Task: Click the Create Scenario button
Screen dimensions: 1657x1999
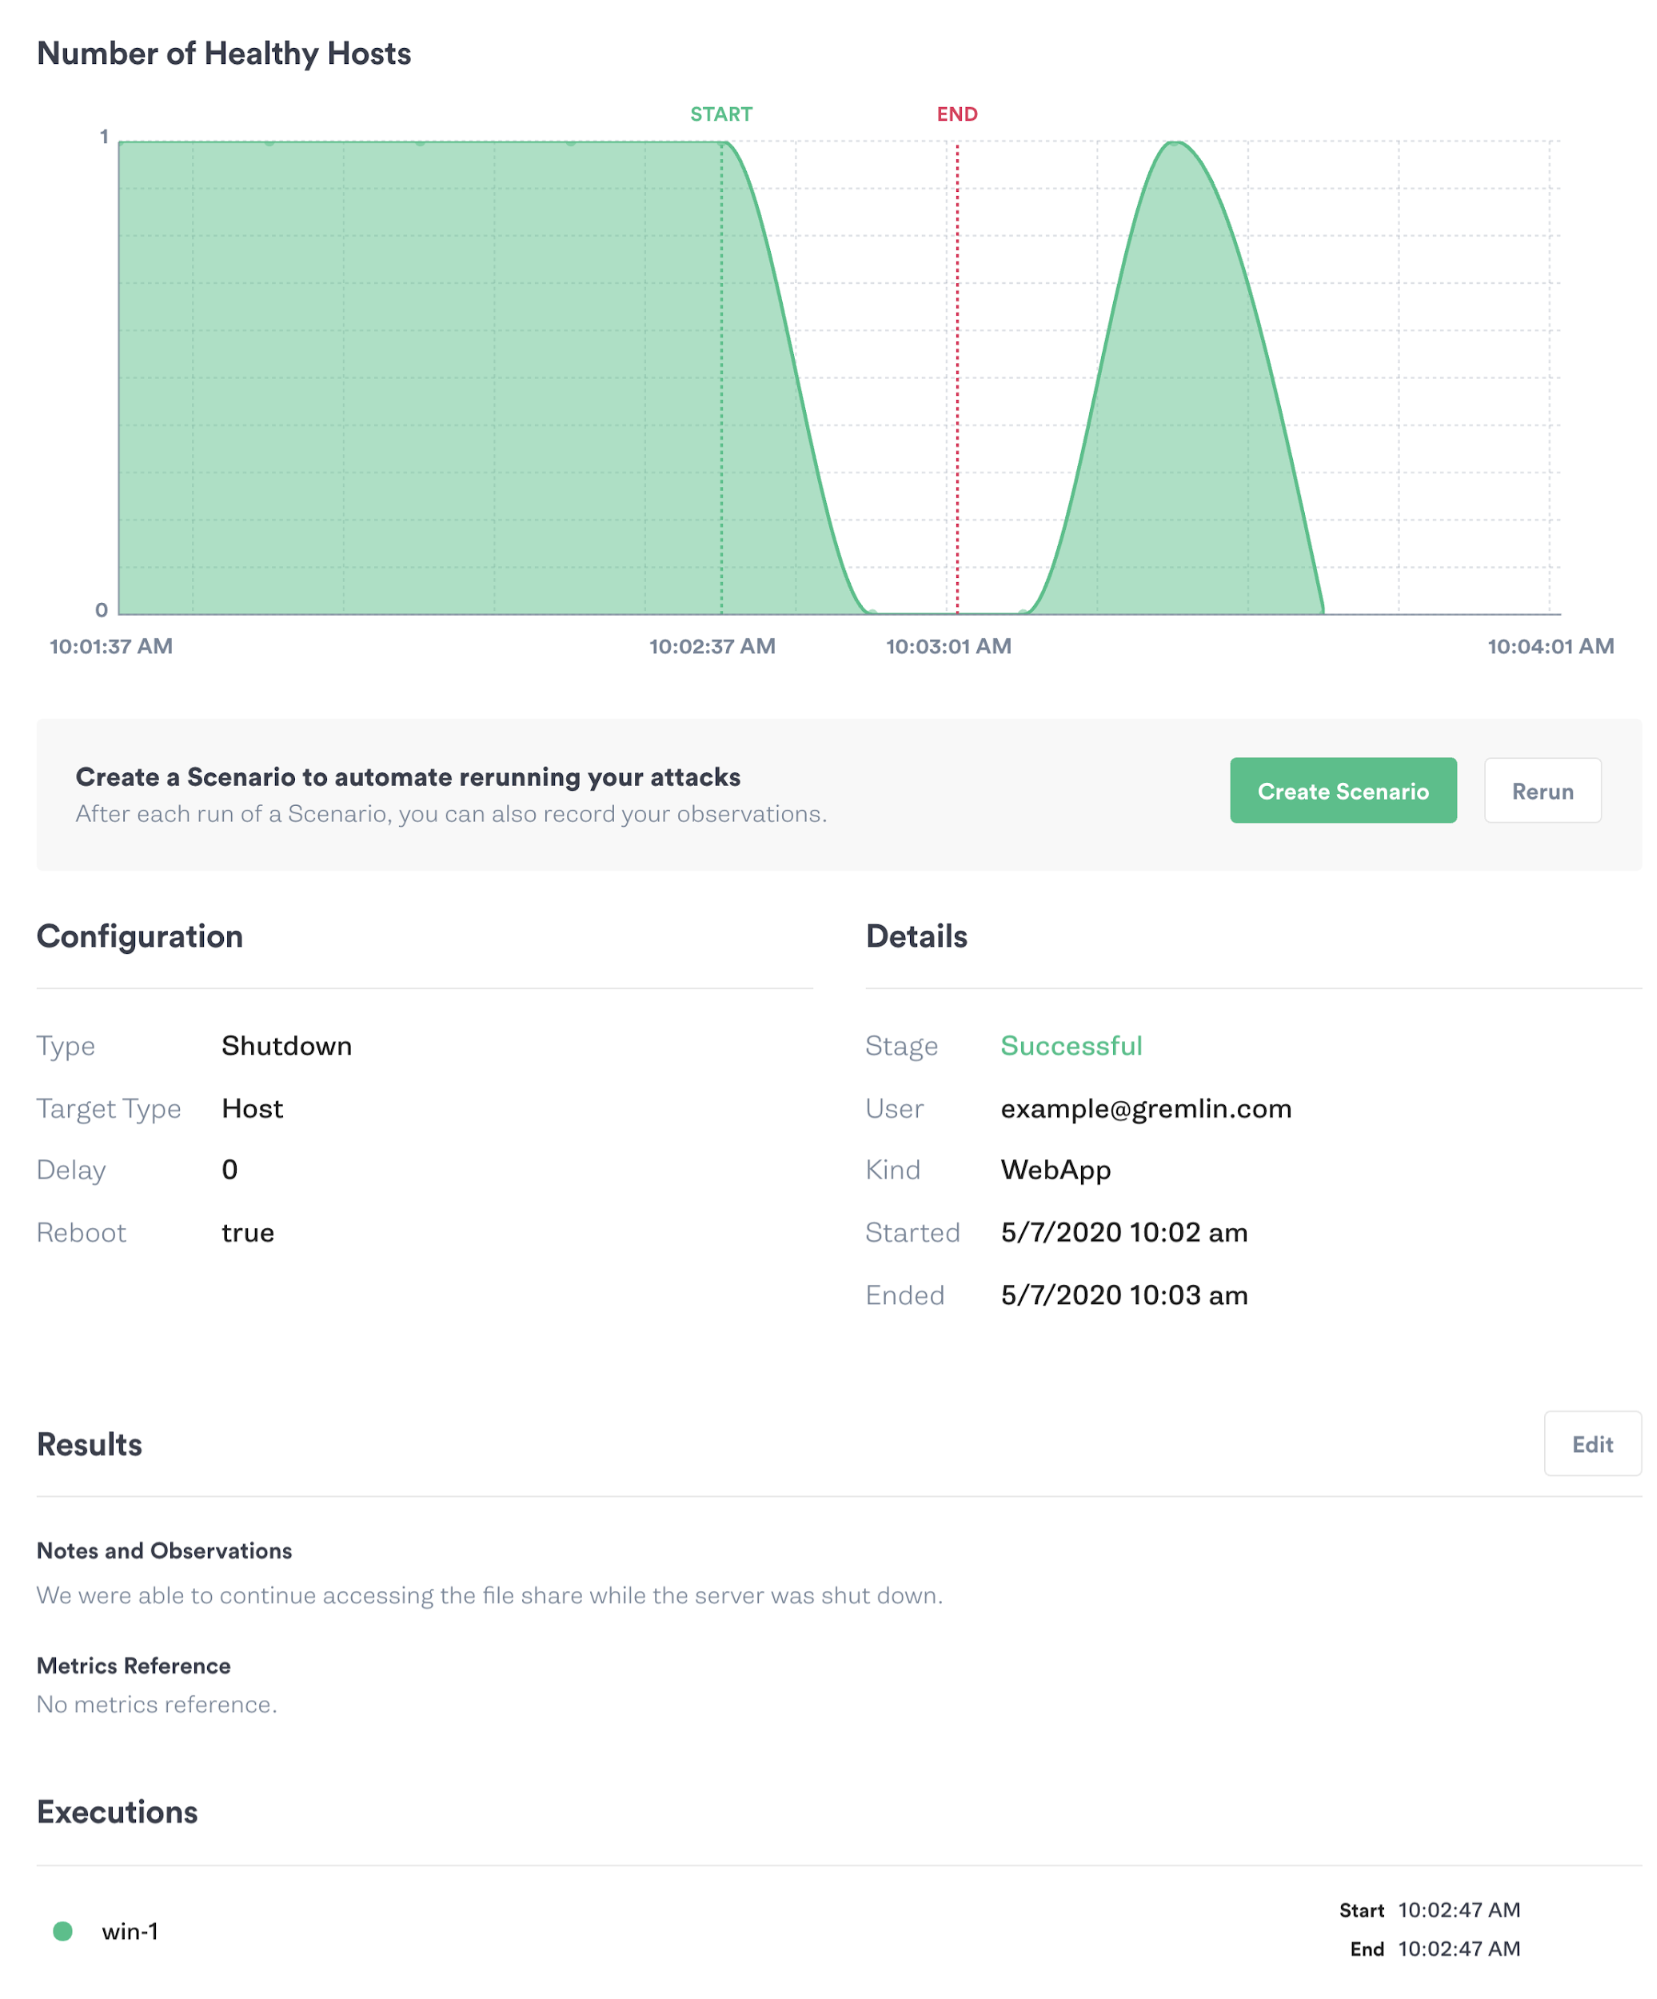Action: (x=1343, y=790)
